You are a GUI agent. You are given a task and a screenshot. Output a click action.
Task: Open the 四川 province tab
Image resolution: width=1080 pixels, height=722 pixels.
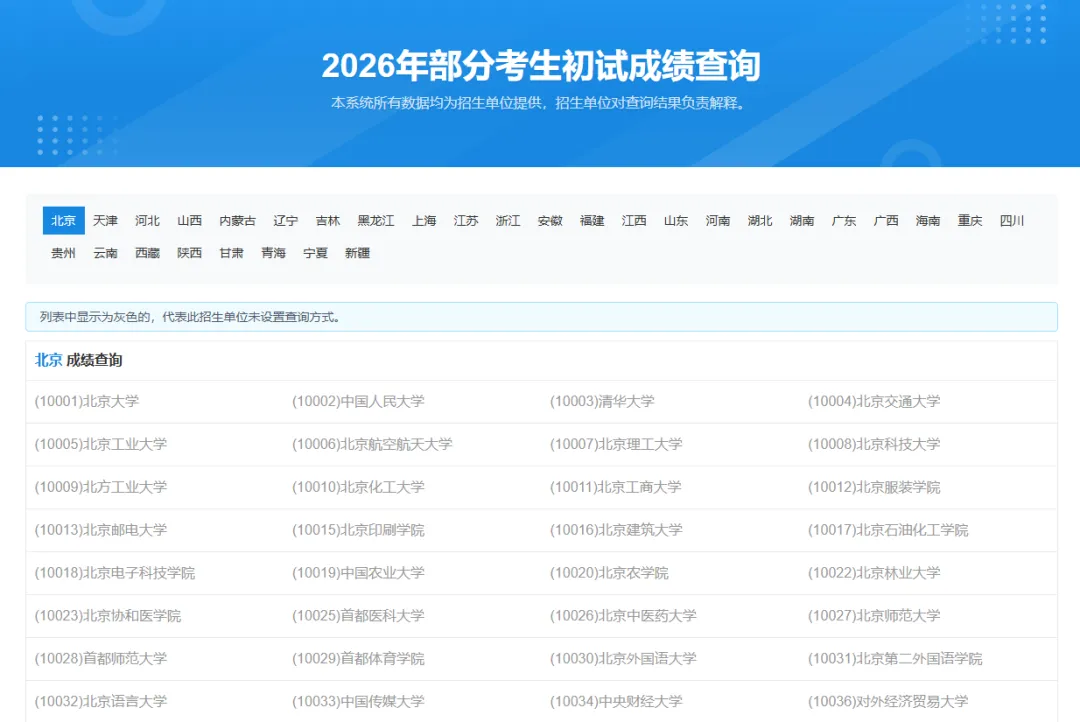tap(1012, 220)
